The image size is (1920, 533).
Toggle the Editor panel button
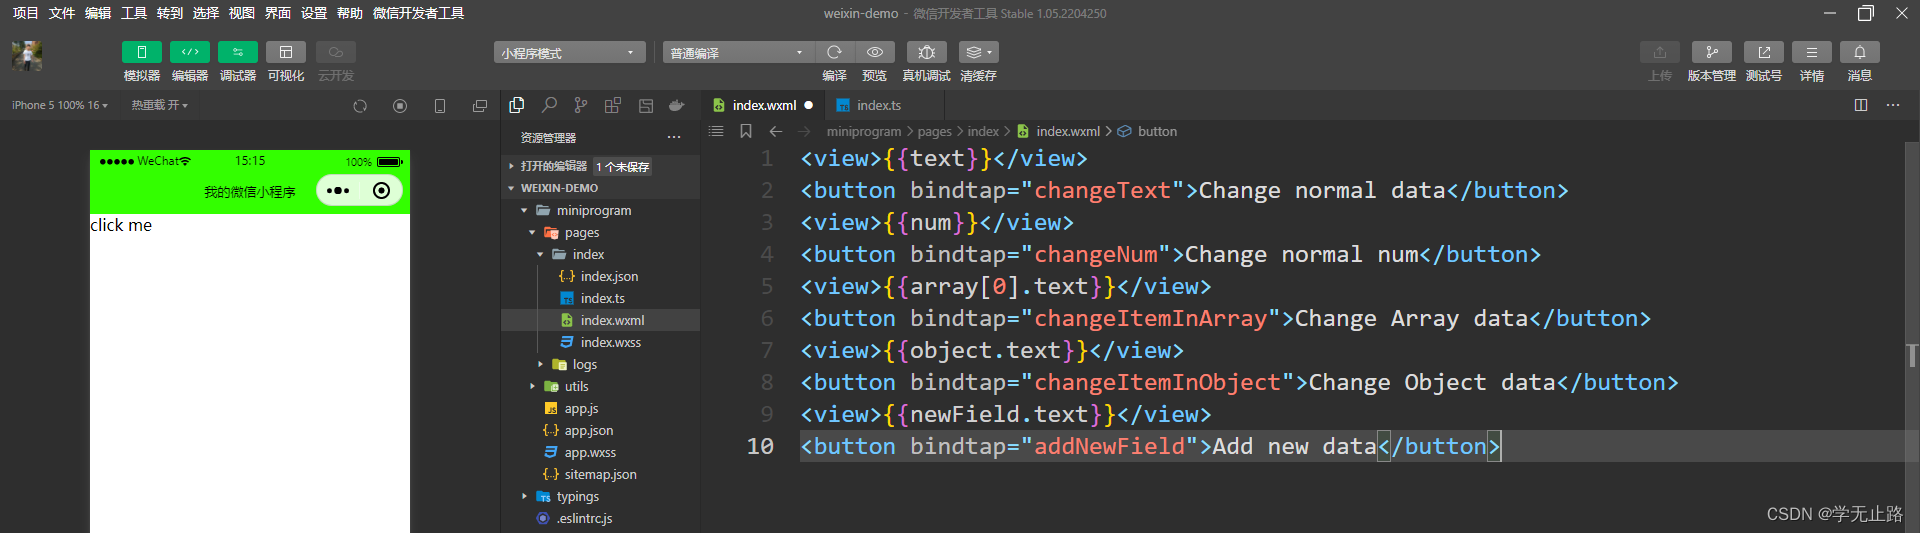[x=189, y=52]
